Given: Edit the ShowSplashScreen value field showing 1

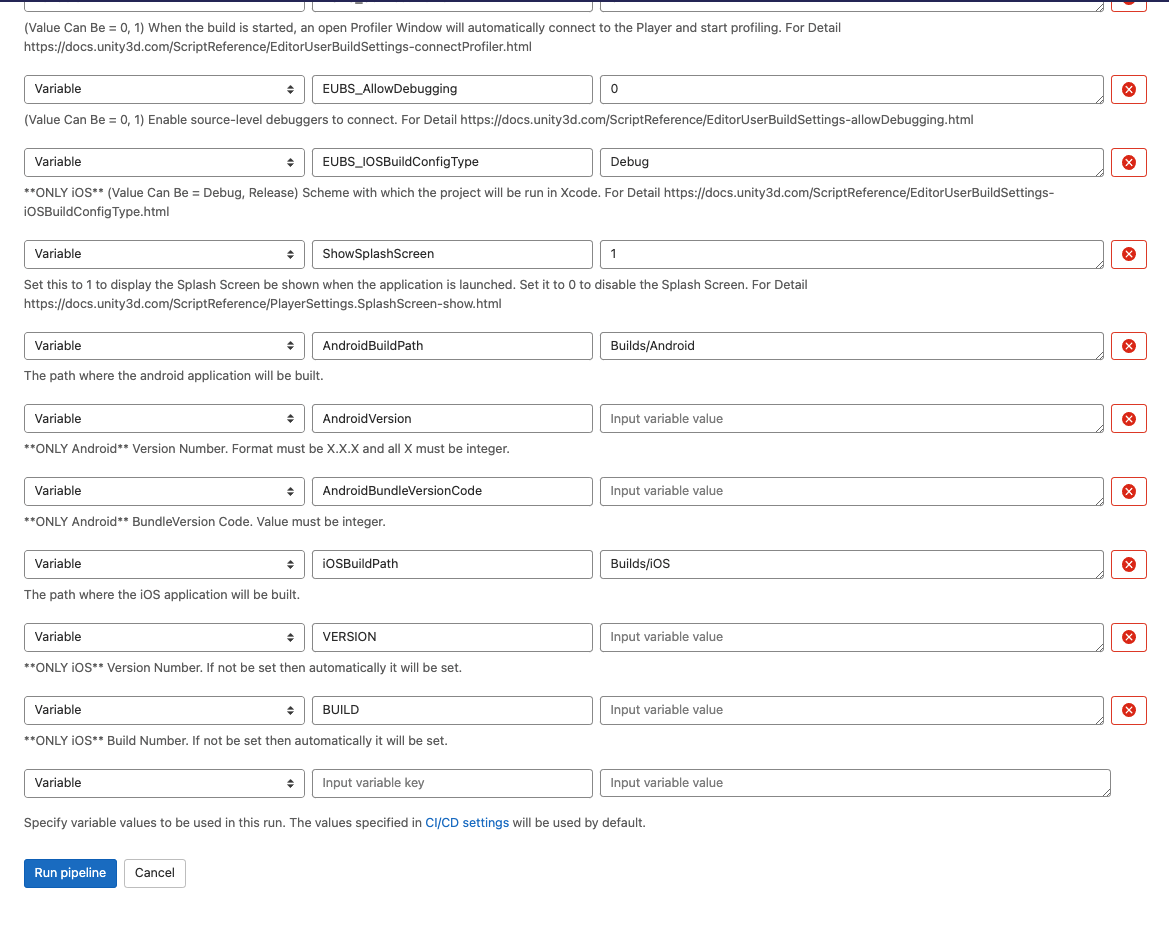Looking at the screenshot, I should 851,254.
